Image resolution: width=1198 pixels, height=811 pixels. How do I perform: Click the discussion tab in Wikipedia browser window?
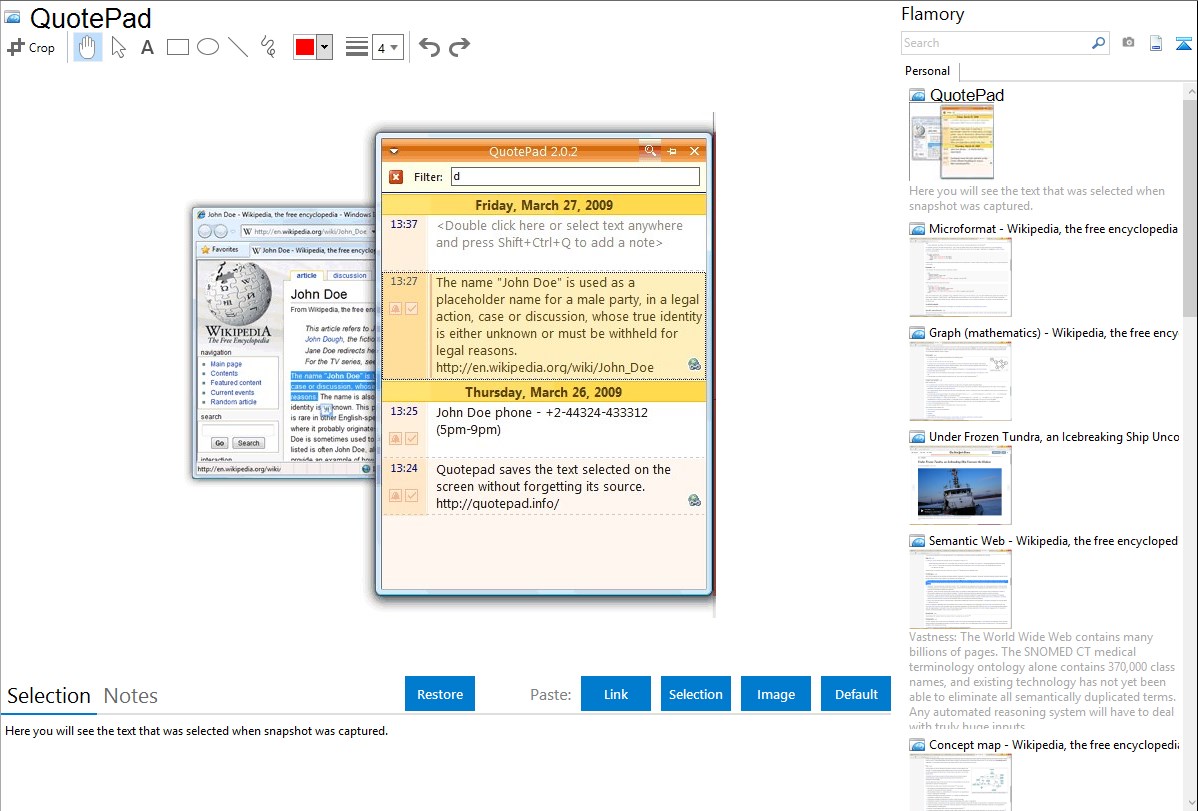350,275
